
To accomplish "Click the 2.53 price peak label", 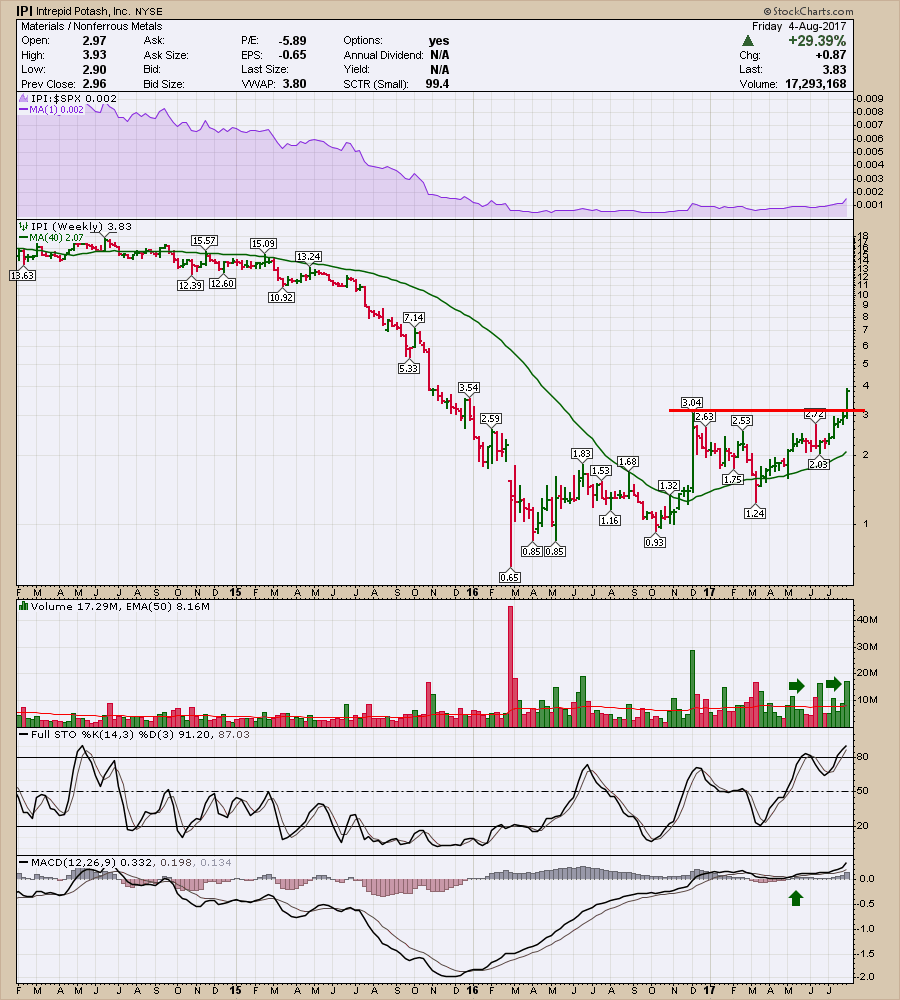I will pyautogui.click(x=741, y=421).
